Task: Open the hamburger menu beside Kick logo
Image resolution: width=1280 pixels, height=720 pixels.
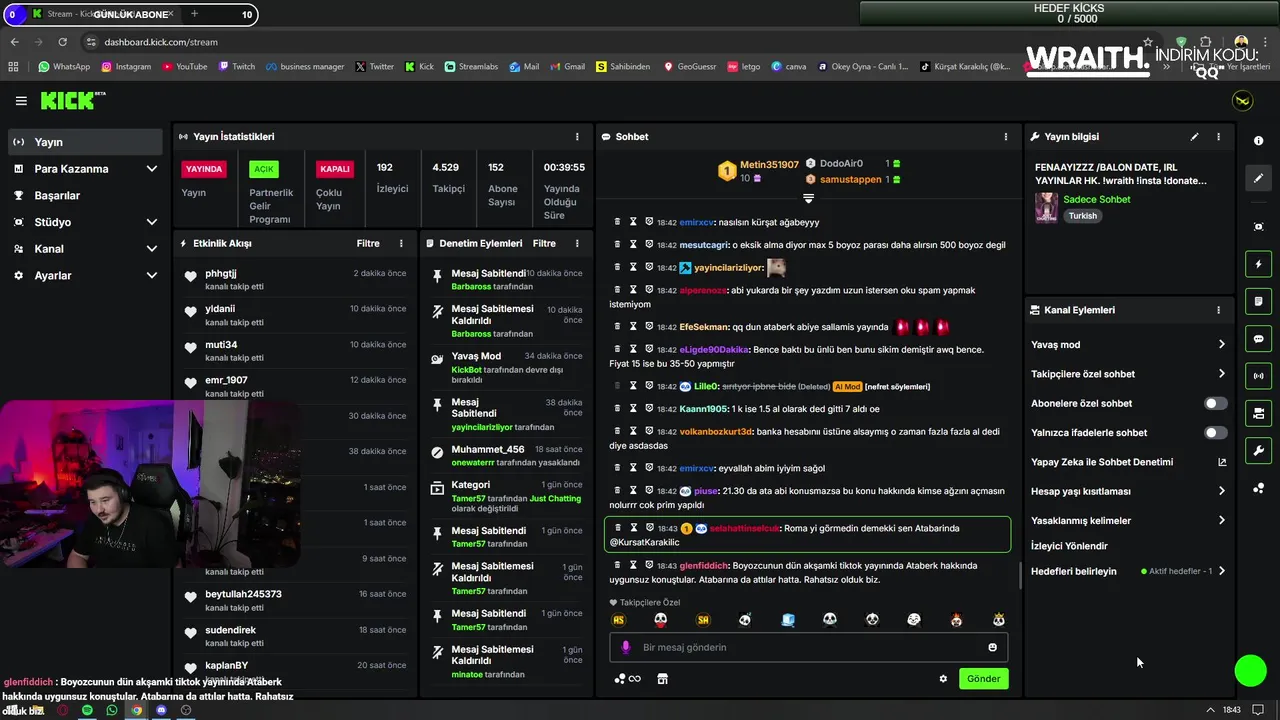Action: pyautogui.click(x=21, y=101)
